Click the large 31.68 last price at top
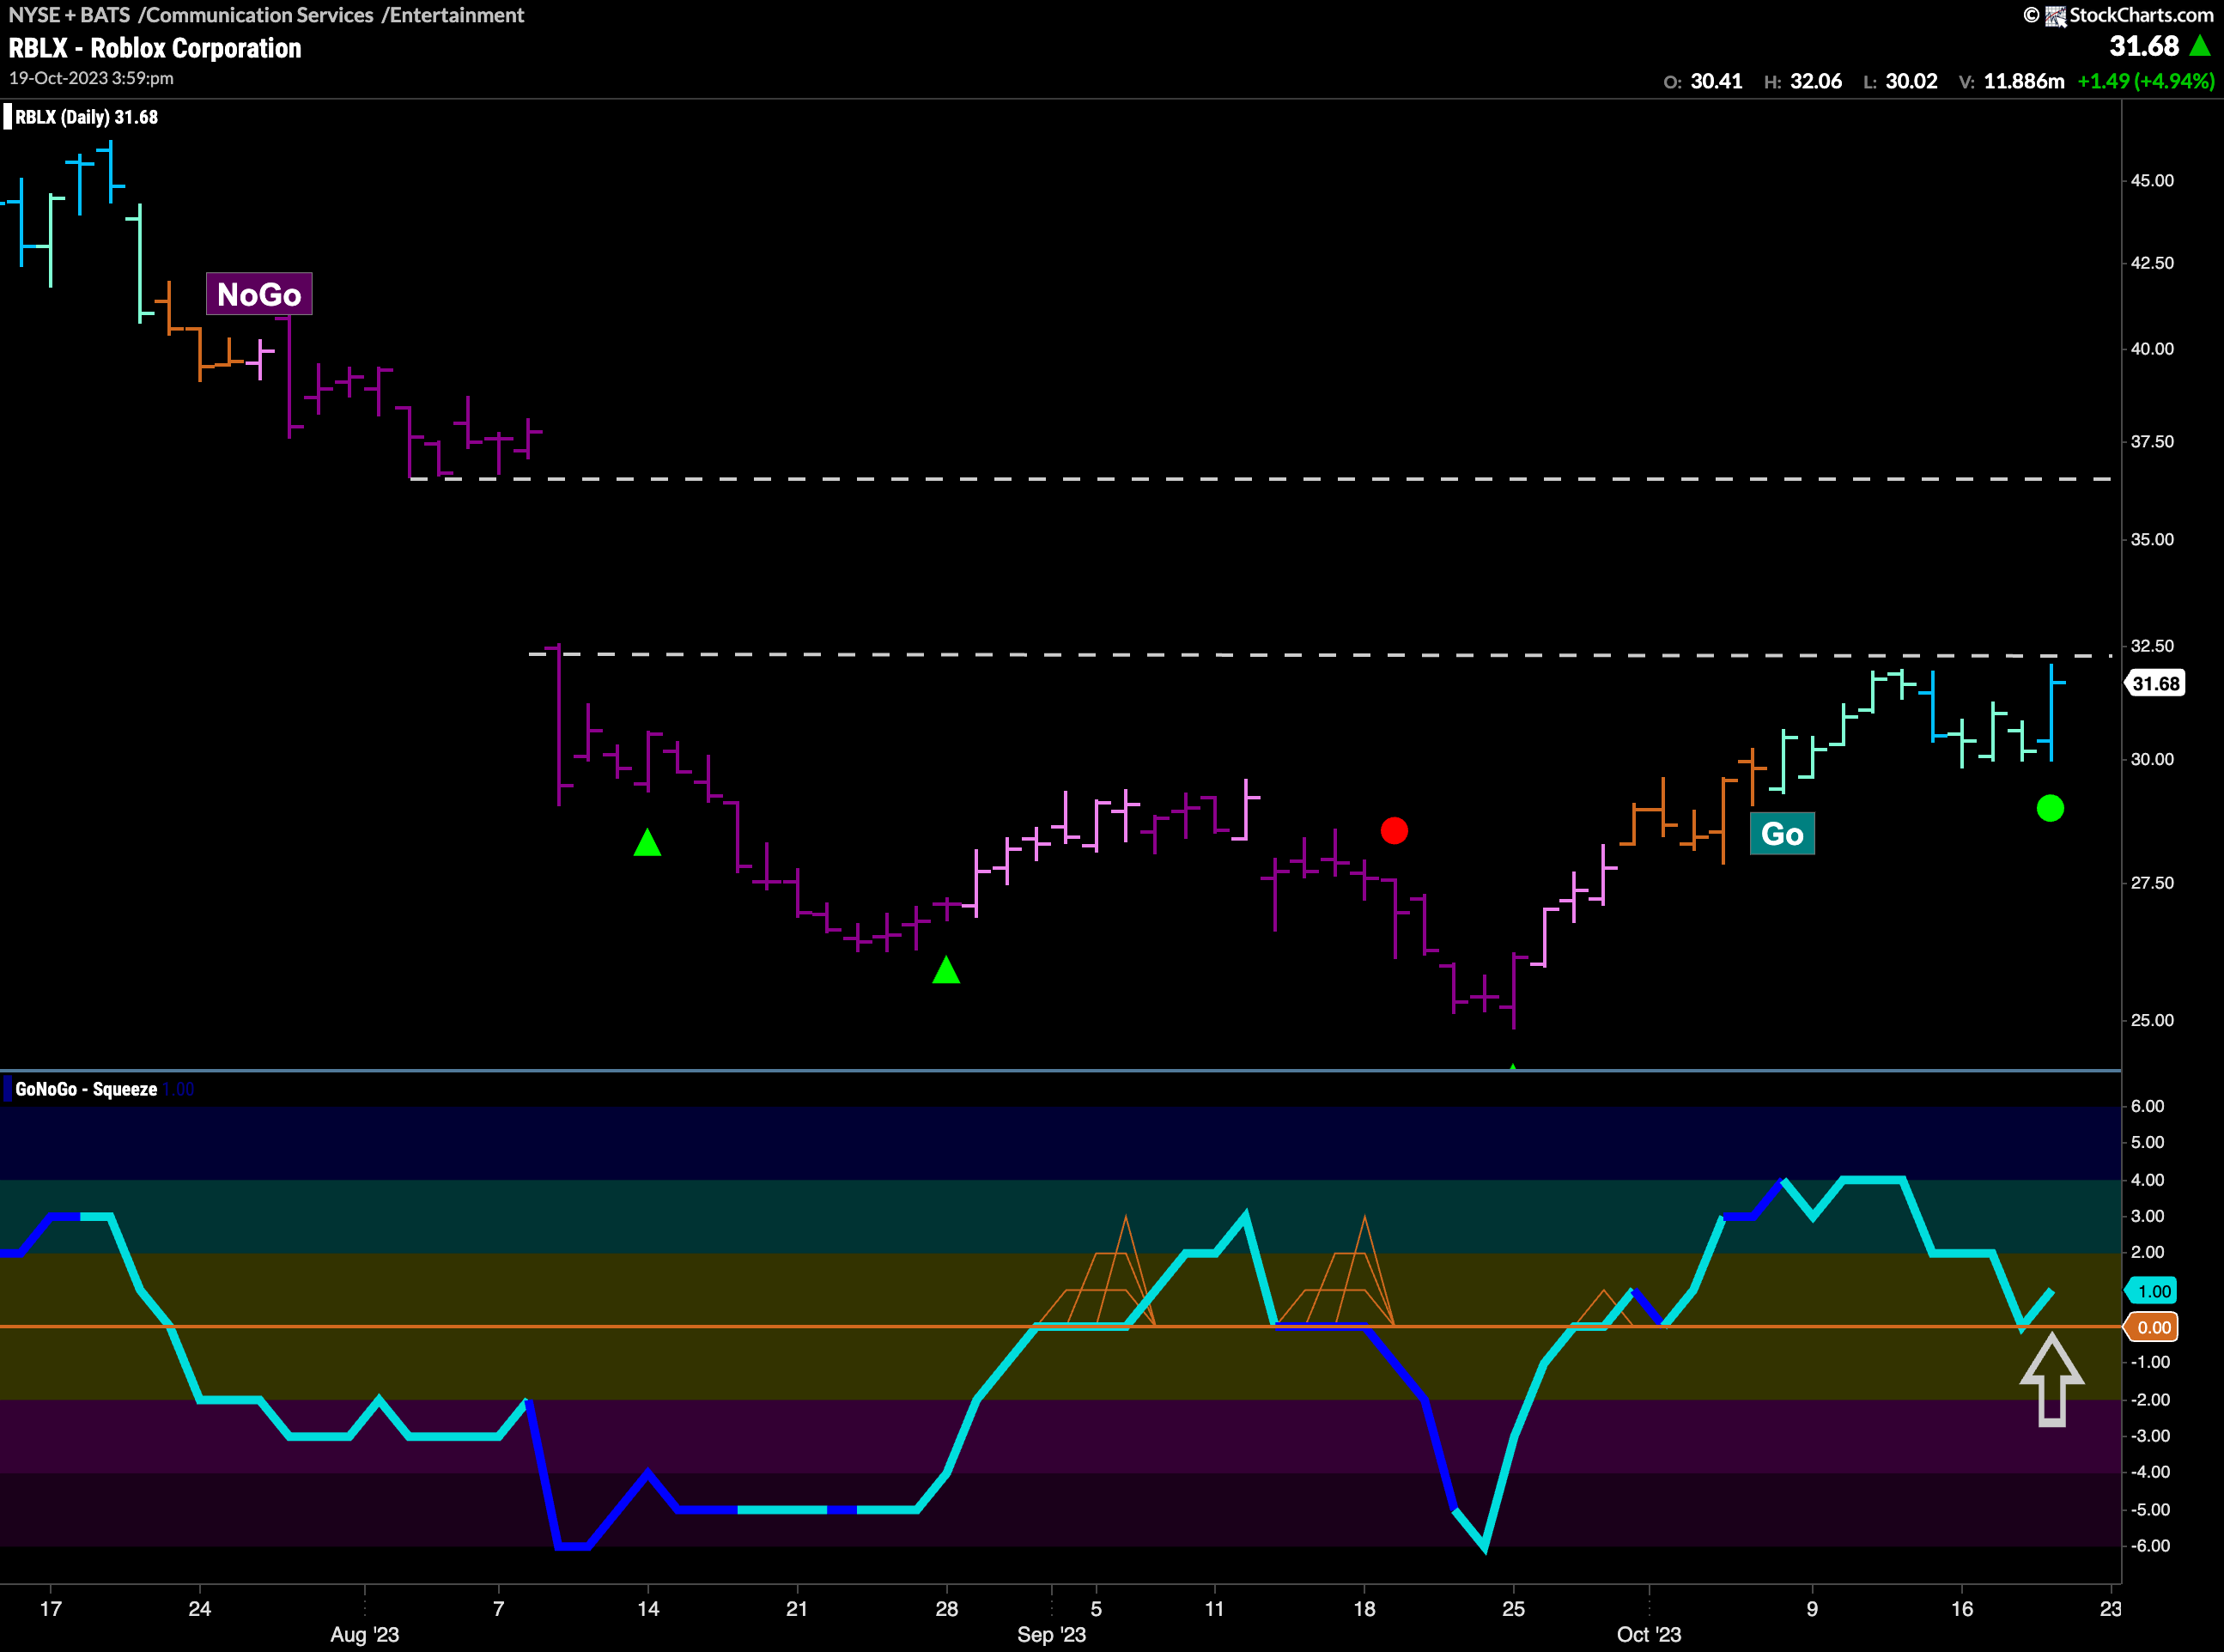The image size is (2224, 1652). 2144,46
